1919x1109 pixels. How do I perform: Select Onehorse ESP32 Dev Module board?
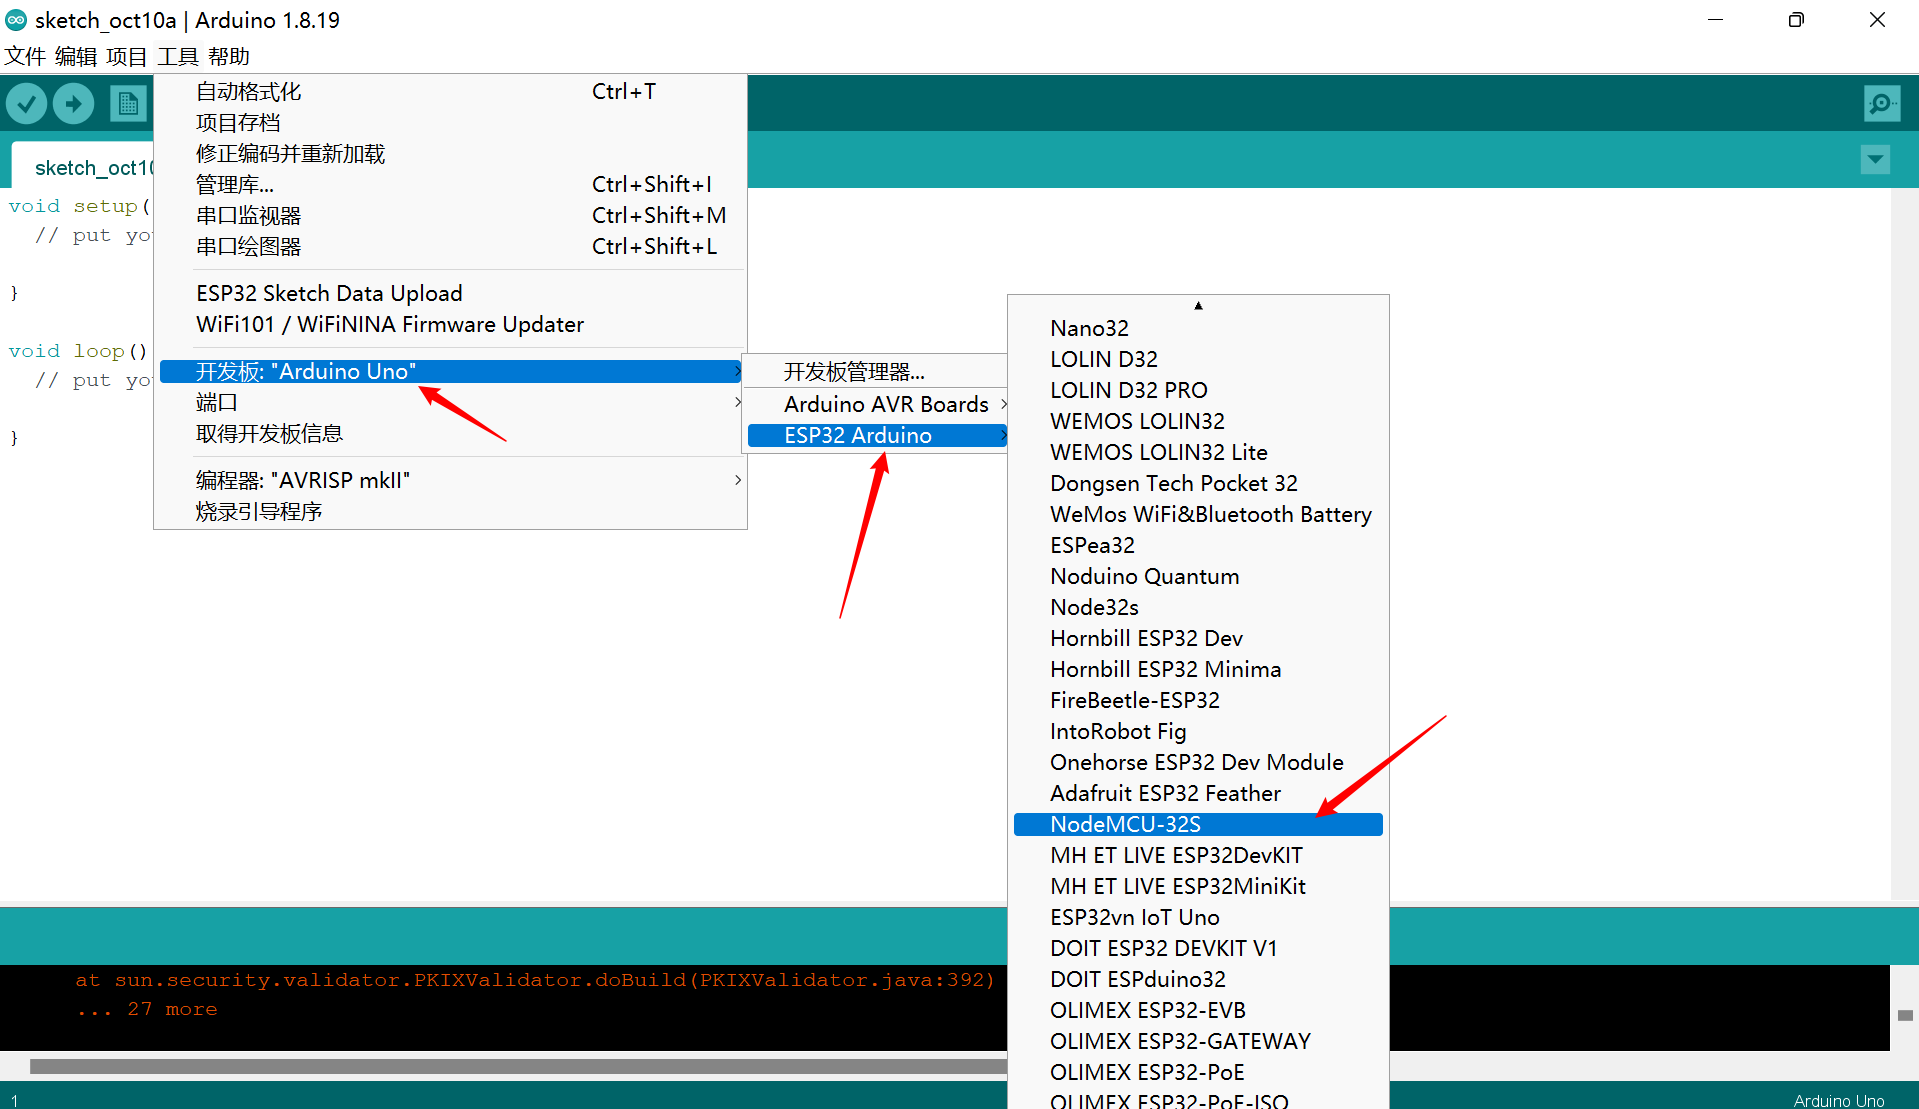tap(1198, 763)
